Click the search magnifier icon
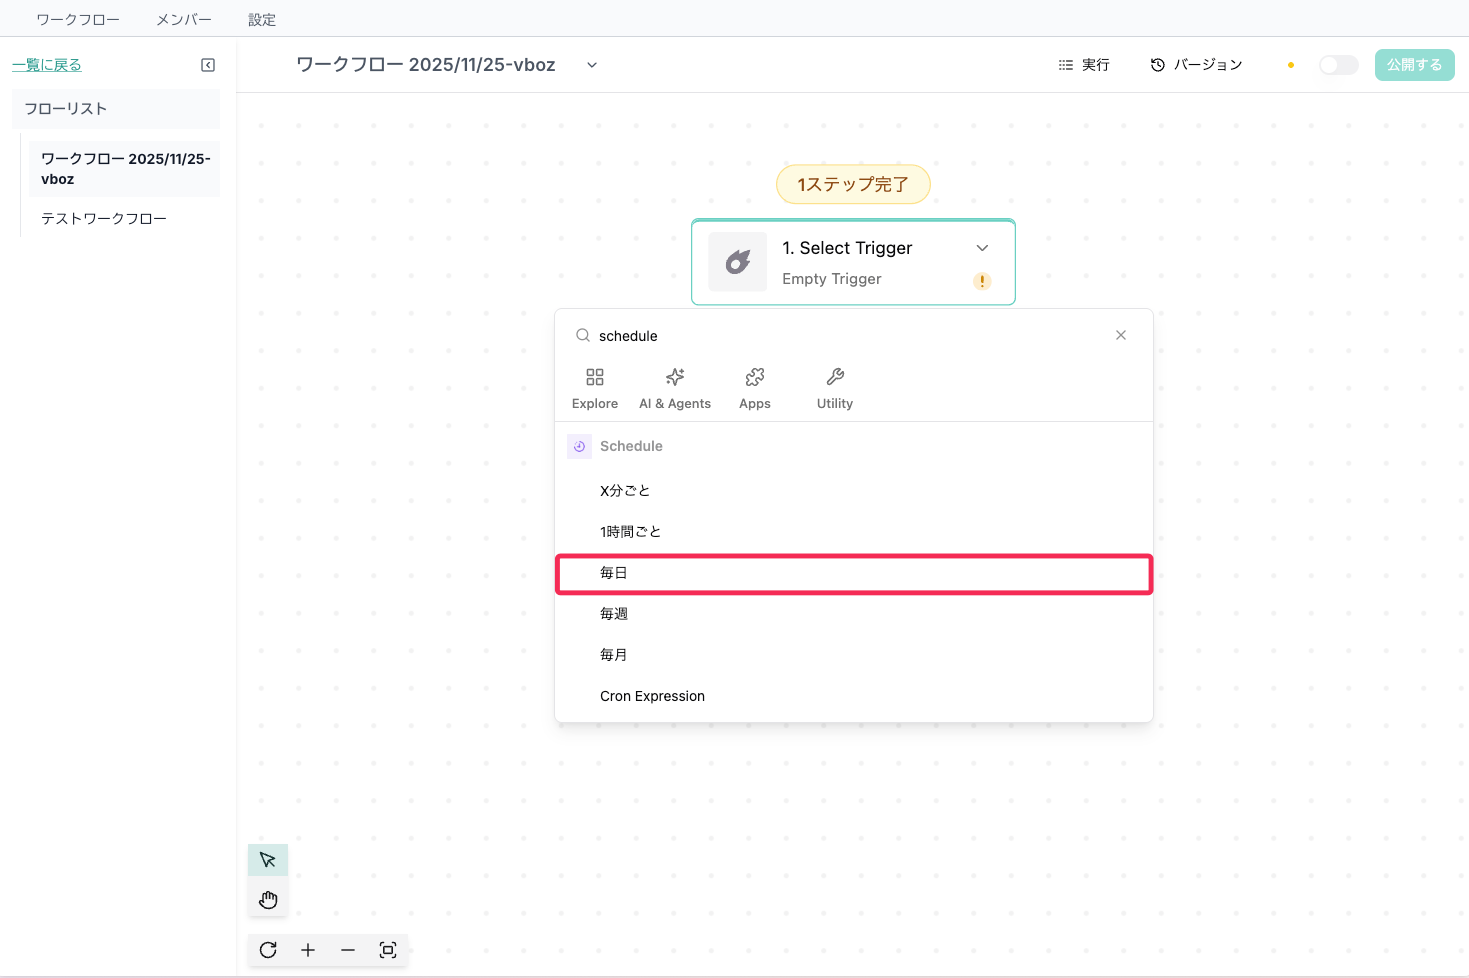Screen dimensions: 1469x978 (x=582, y=336)
